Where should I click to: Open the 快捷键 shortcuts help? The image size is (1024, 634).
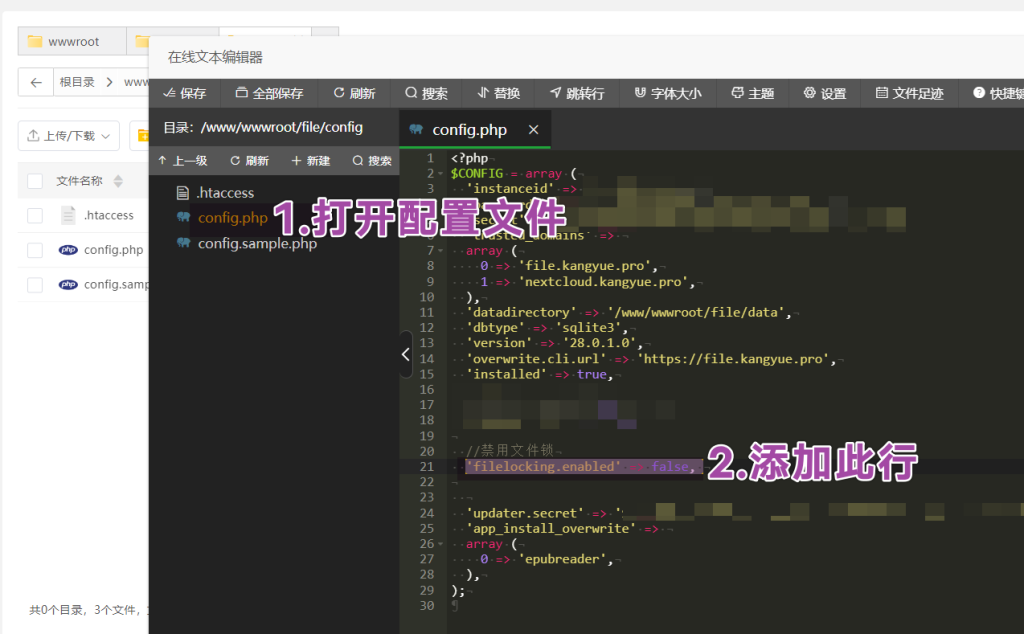pyautogui.click(x=999, y=93)
